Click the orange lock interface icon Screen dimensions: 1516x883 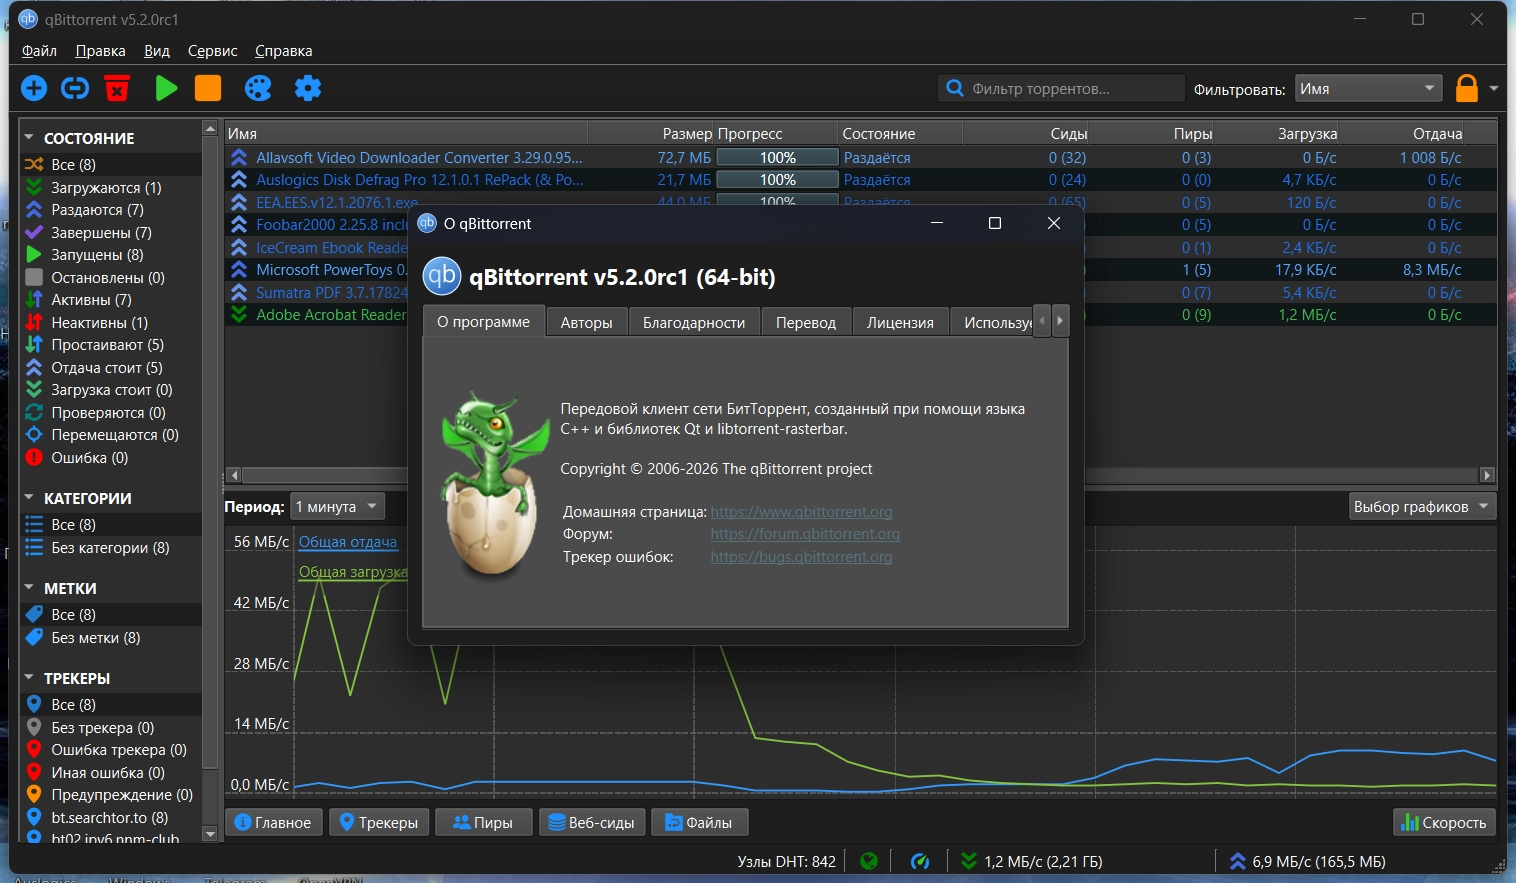pyautogui.click(x=1467, y=88)
